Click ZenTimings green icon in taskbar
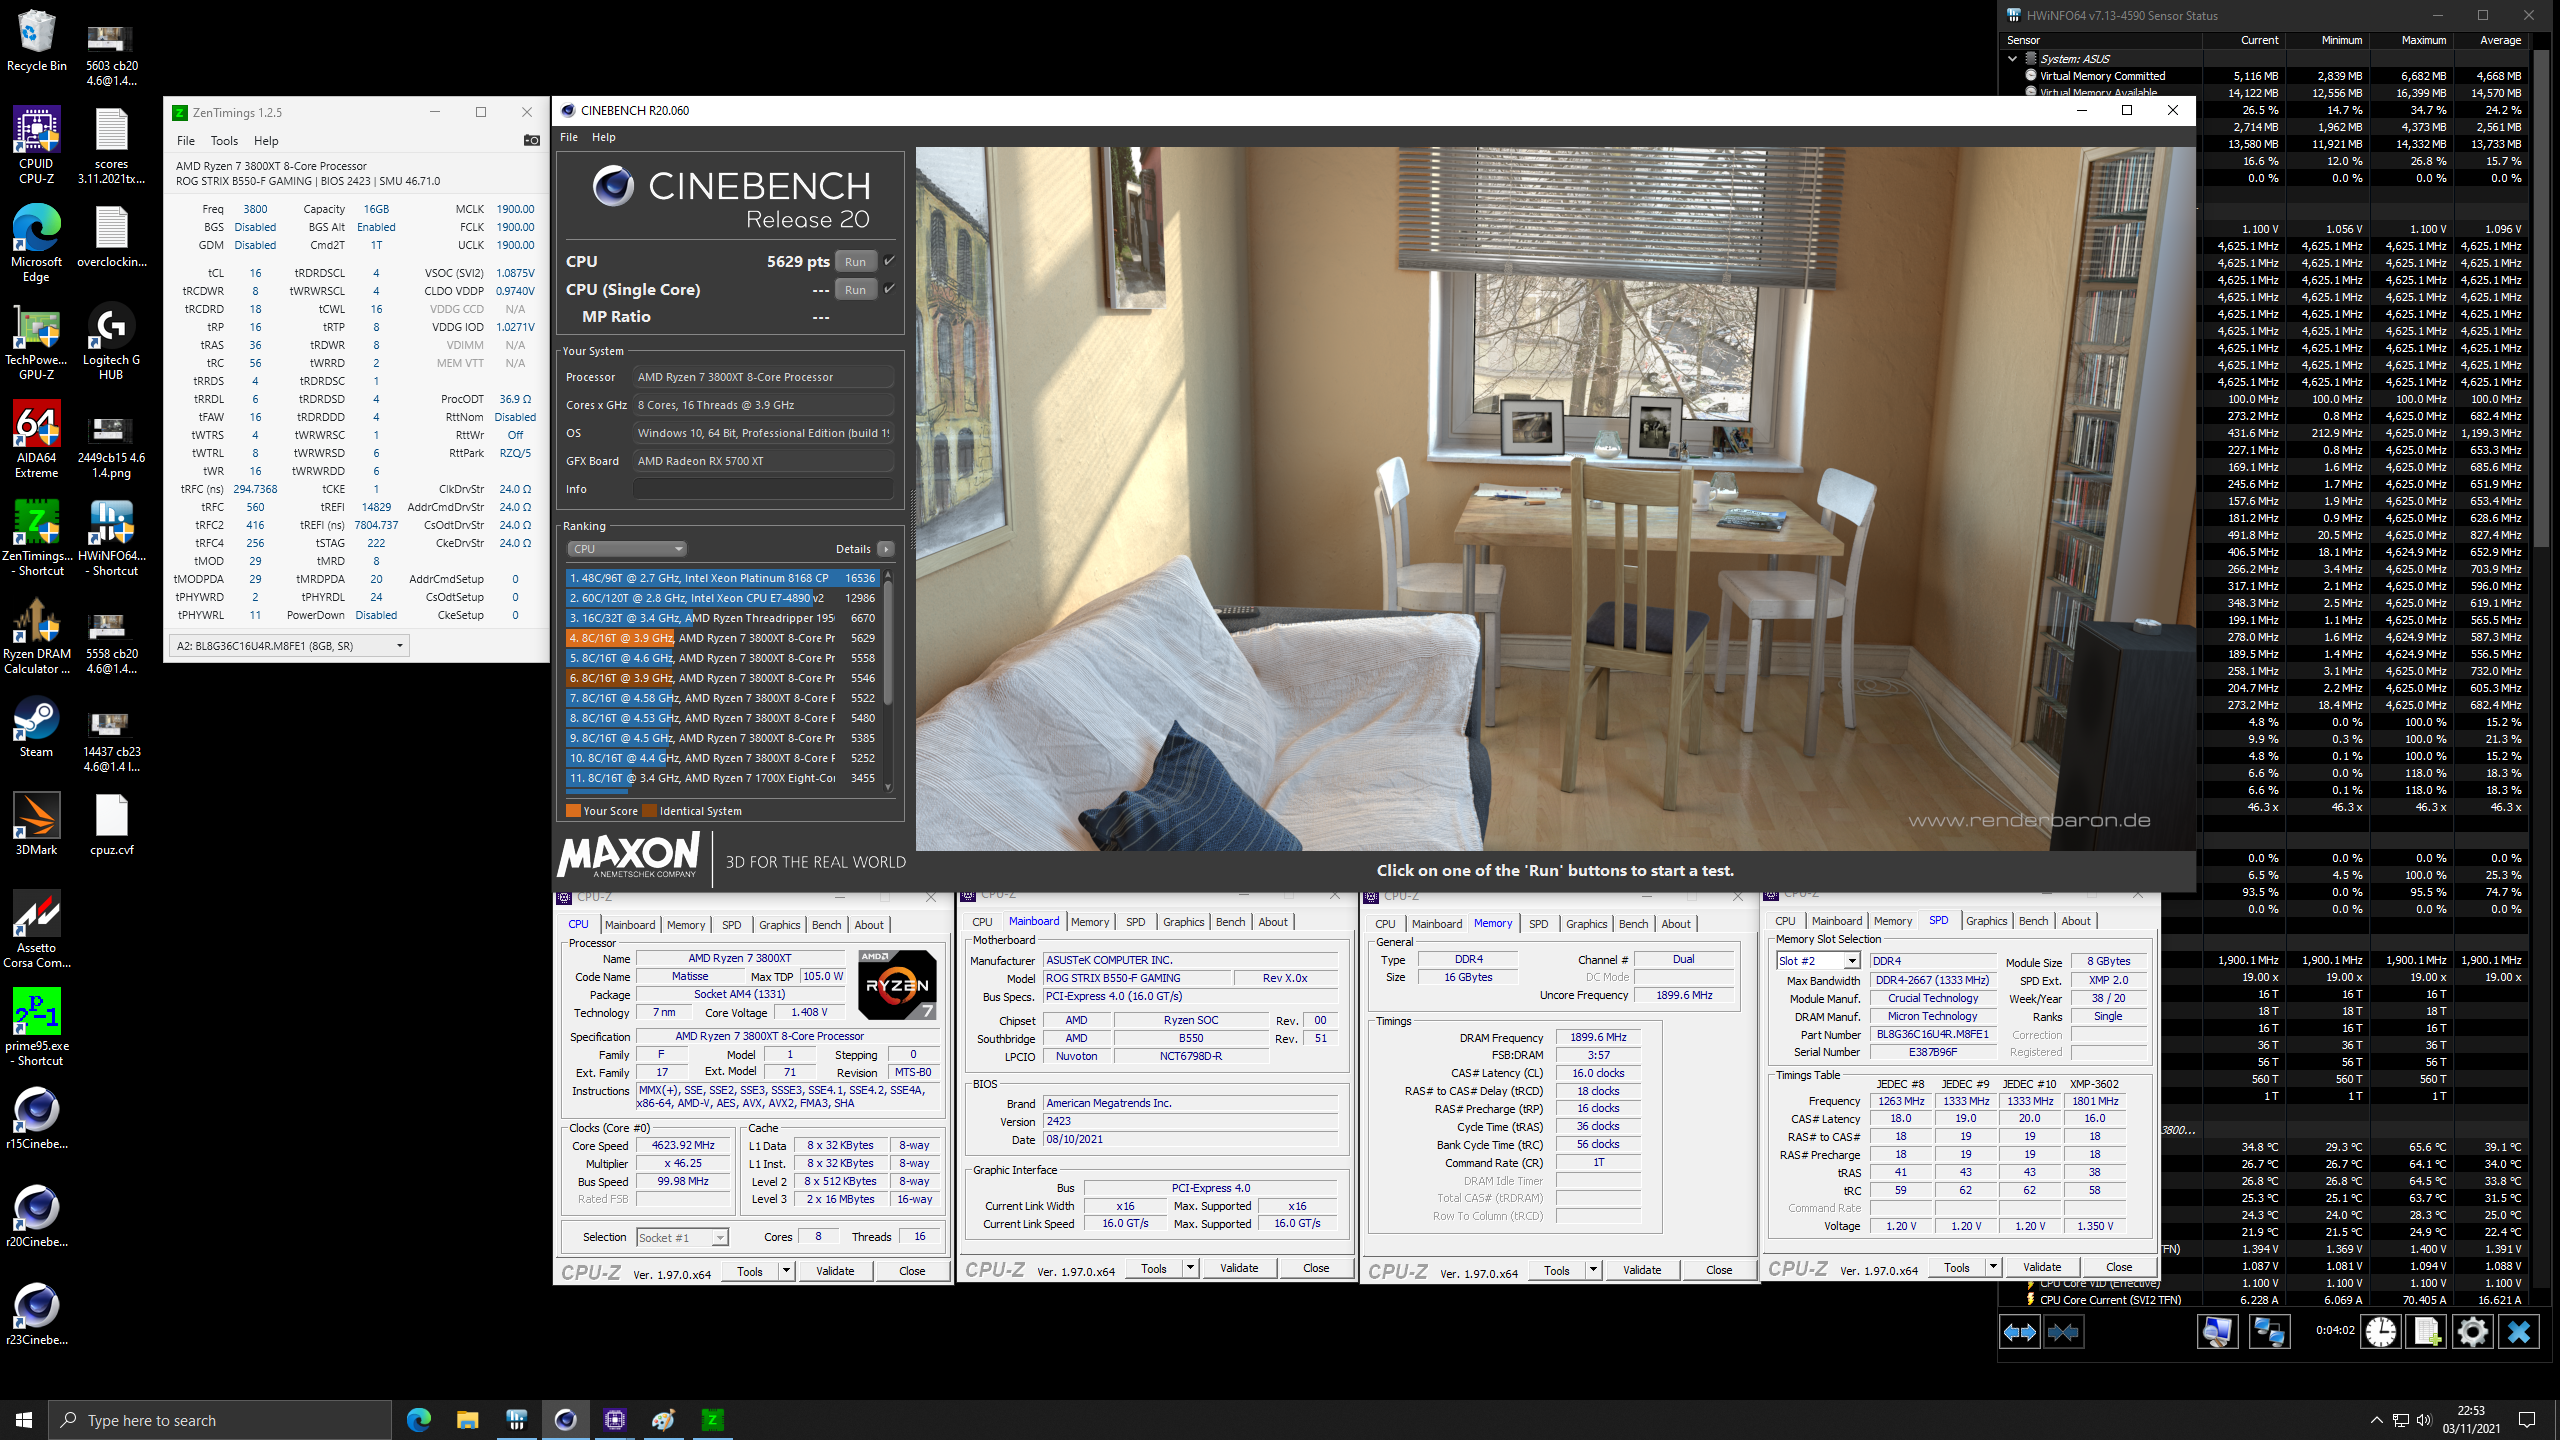This screenshot has width=2560, height=1440. [713, 1419]
